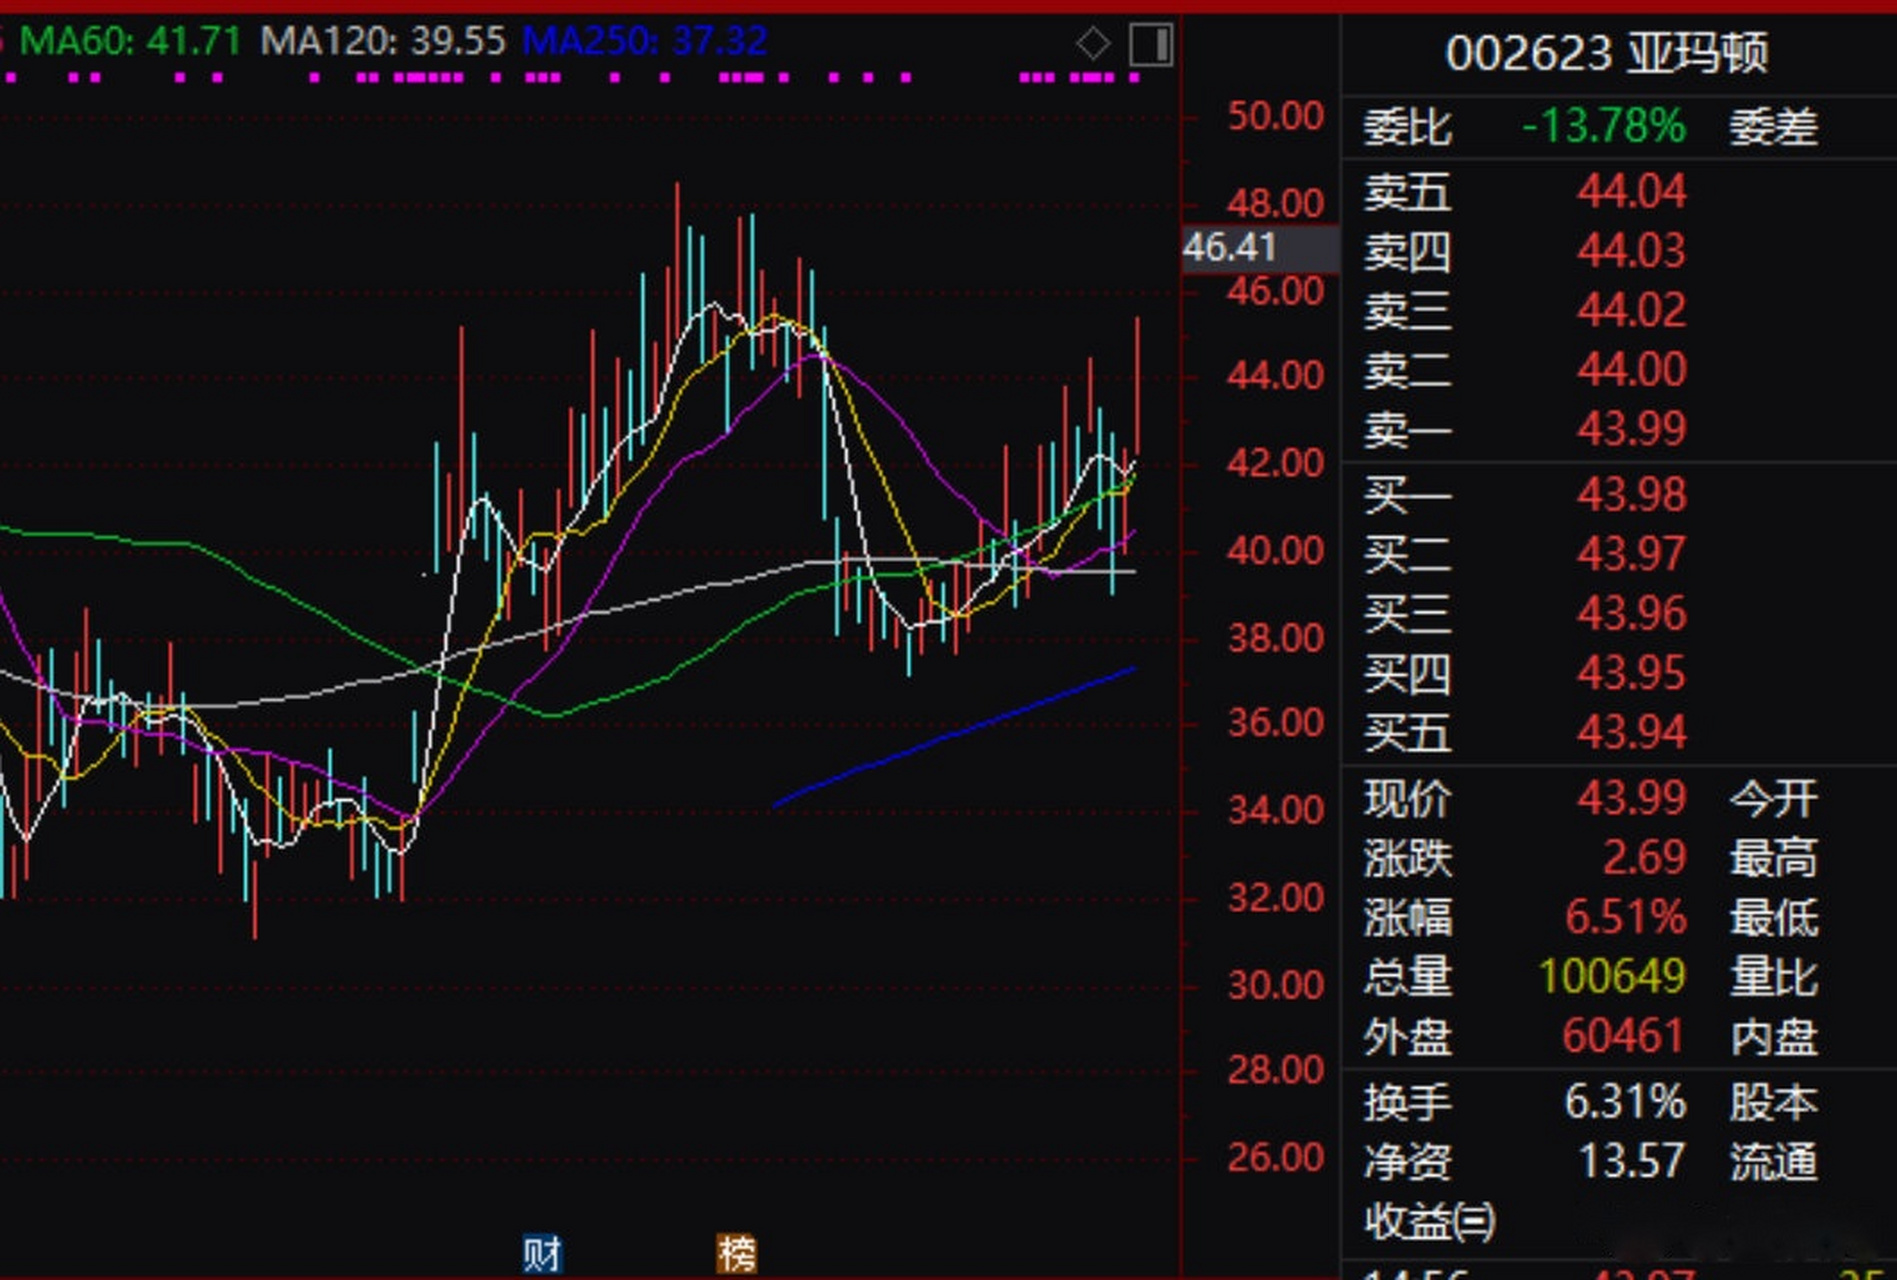This screenshot has width=1897, height=1280.
Task: Click the 卖五 price 44.04
Action: click(1631, 191)
